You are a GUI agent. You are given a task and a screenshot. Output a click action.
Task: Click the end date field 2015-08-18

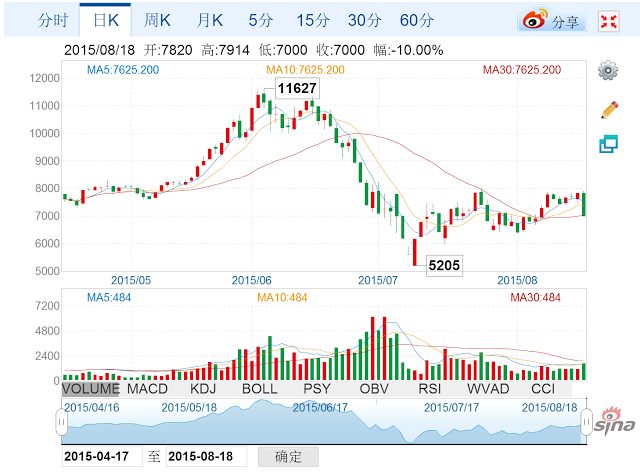pos(206,456)
